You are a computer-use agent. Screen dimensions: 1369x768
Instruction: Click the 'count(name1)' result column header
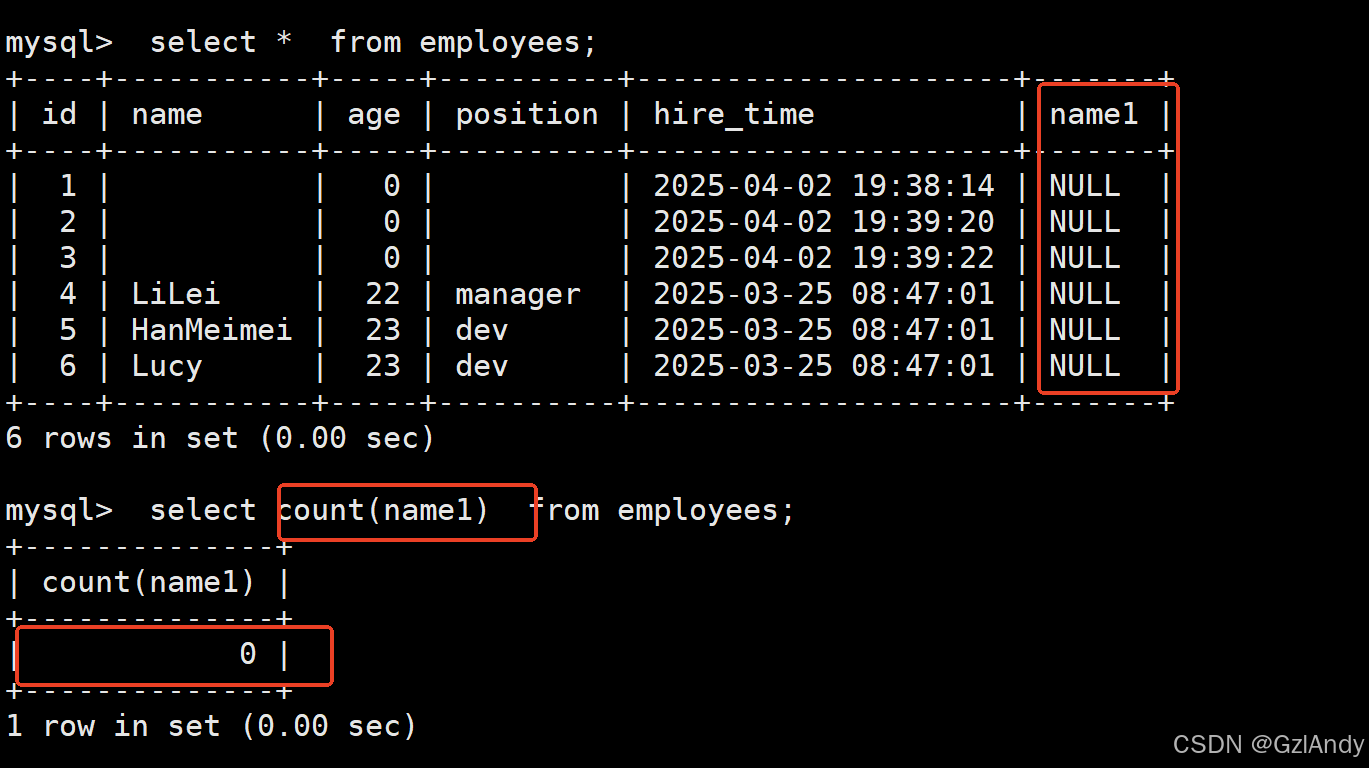click(149, 583)
